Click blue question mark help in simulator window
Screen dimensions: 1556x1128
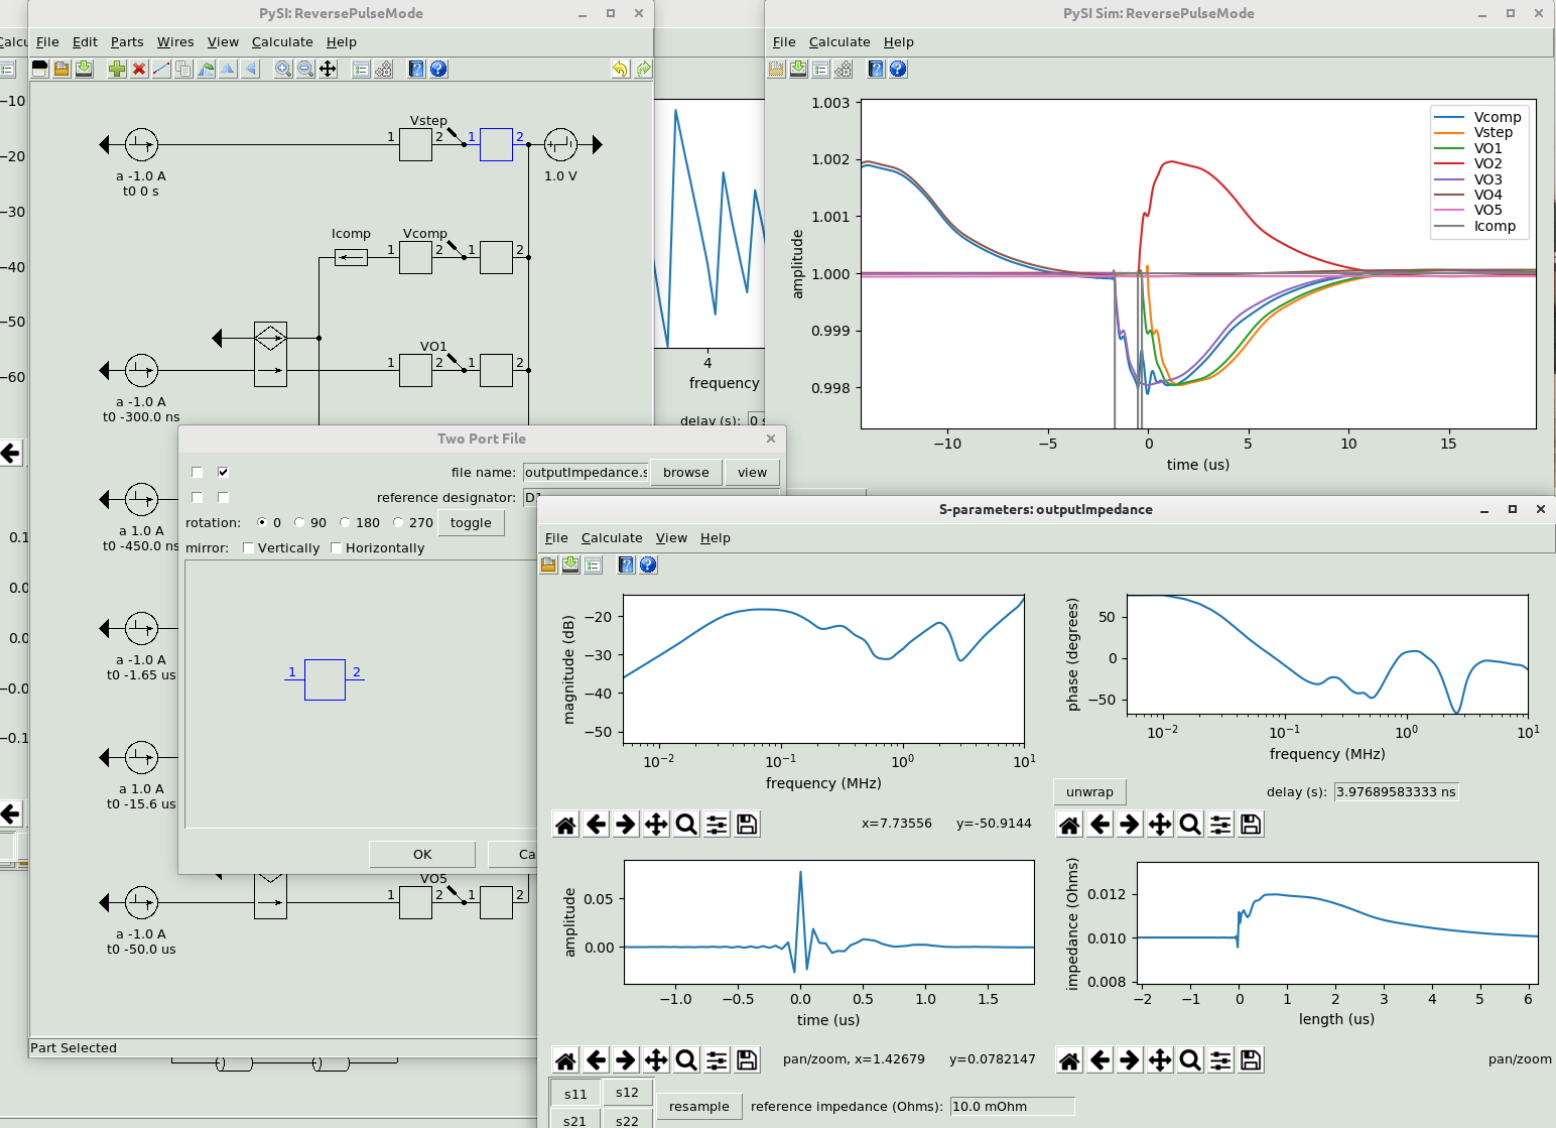898,69
